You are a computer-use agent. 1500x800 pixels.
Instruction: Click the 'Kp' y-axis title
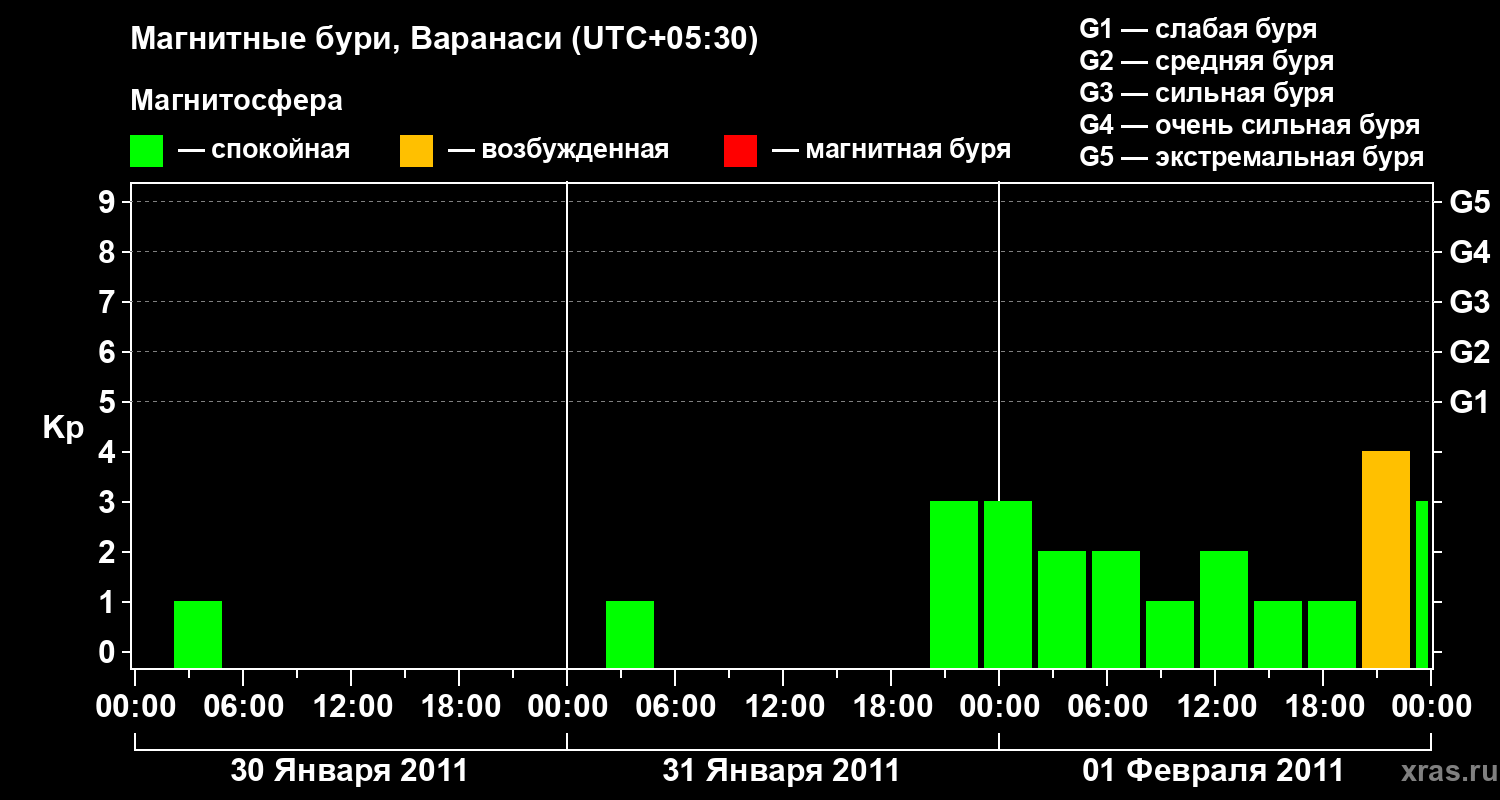[x=62, y=428]
